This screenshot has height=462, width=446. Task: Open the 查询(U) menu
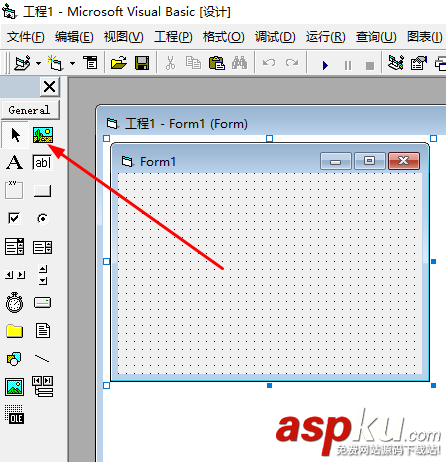(x=376, y=37)
